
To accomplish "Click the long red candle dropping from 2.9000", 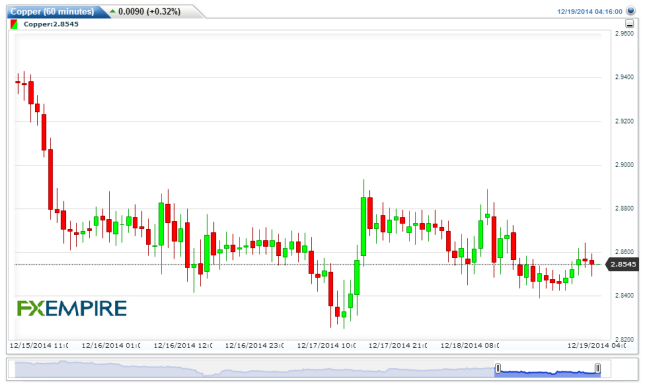I will tap(51, 179).
